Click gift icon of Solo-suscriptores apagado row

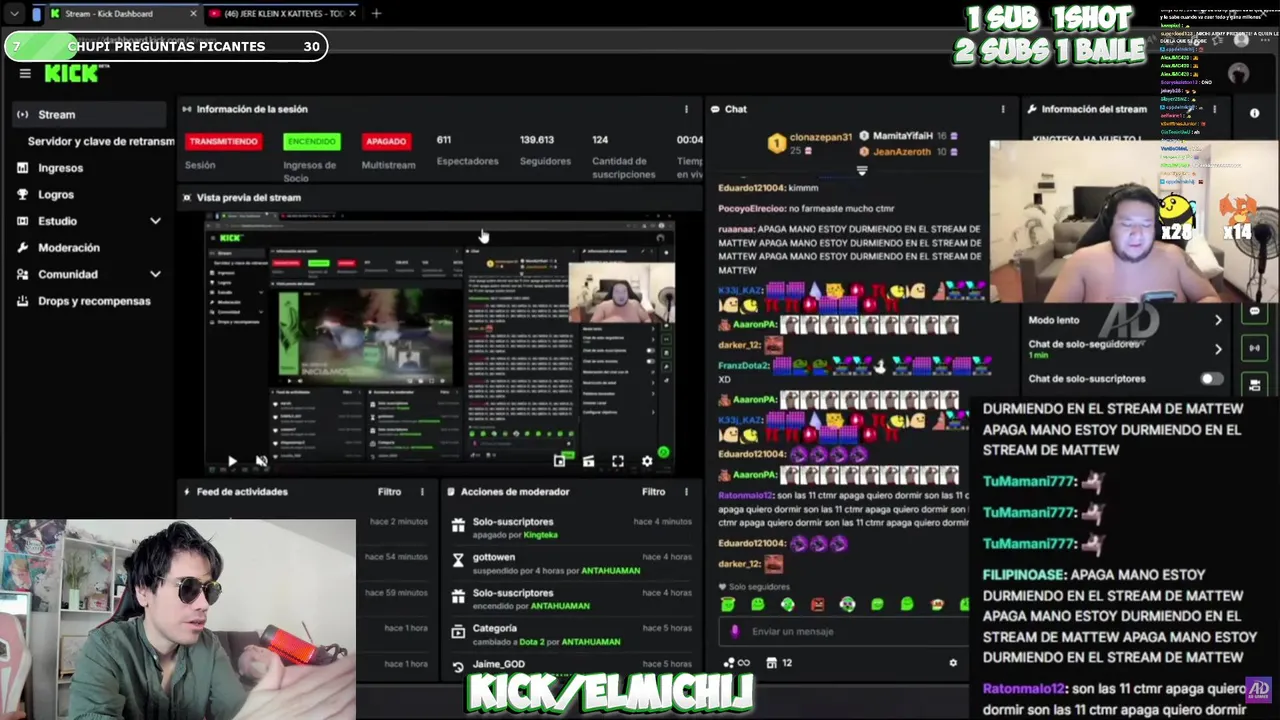(x=458, y=525)
